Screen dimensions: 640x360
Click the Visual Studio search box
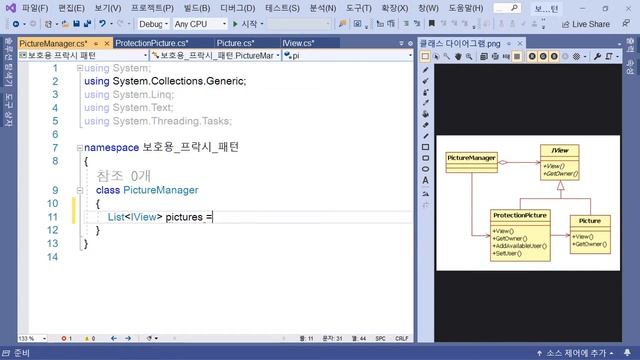507,8
